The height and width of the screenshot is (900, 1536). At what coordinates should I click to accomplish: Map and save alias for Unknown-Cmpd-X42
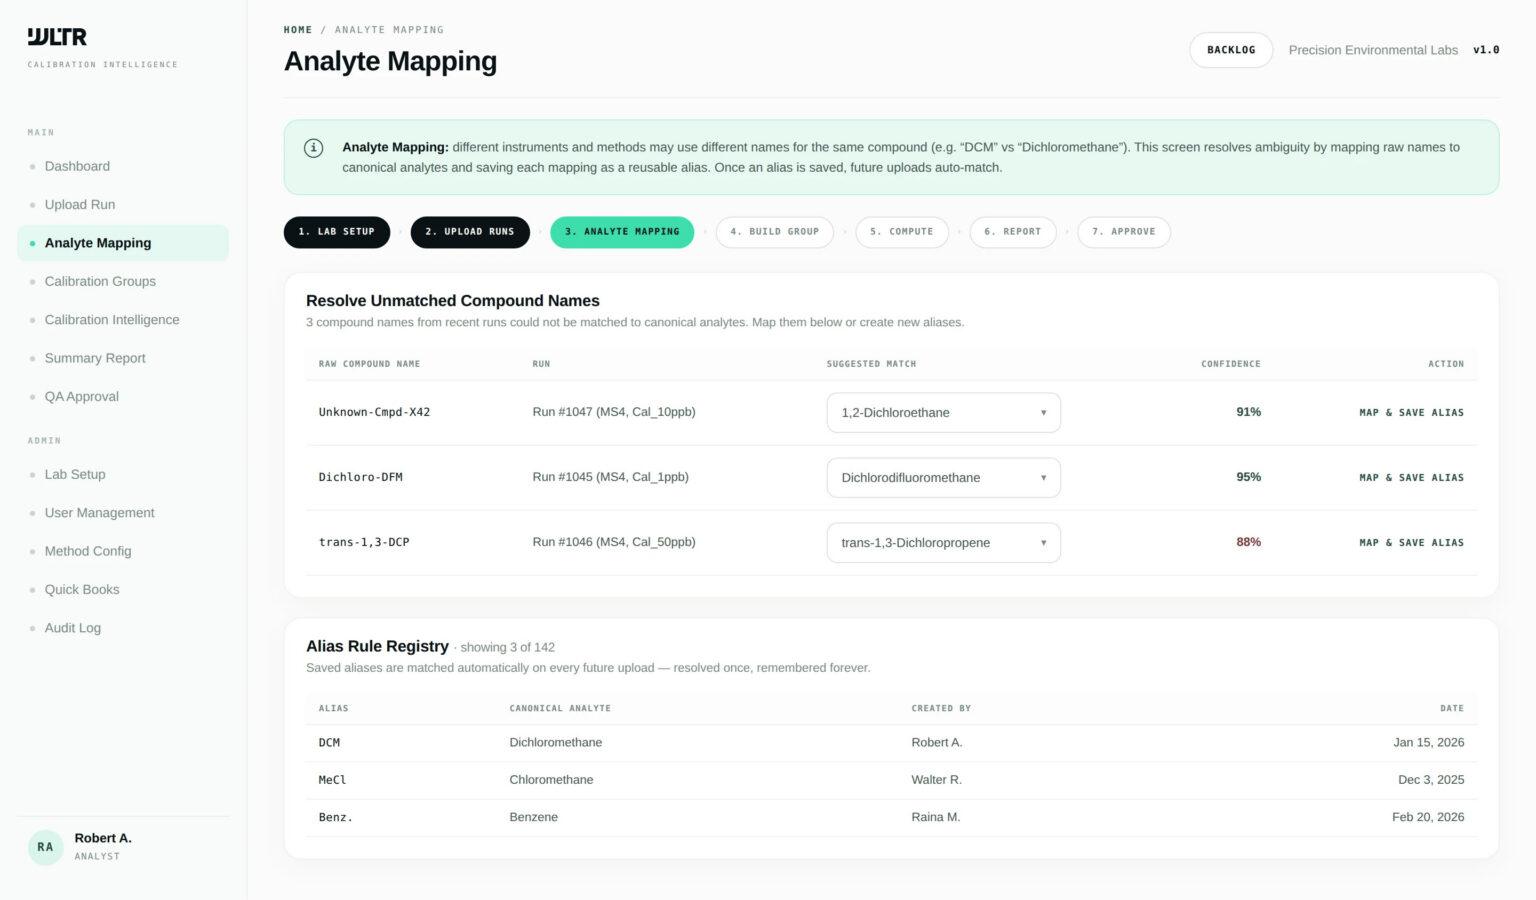tap(1411, 413)
